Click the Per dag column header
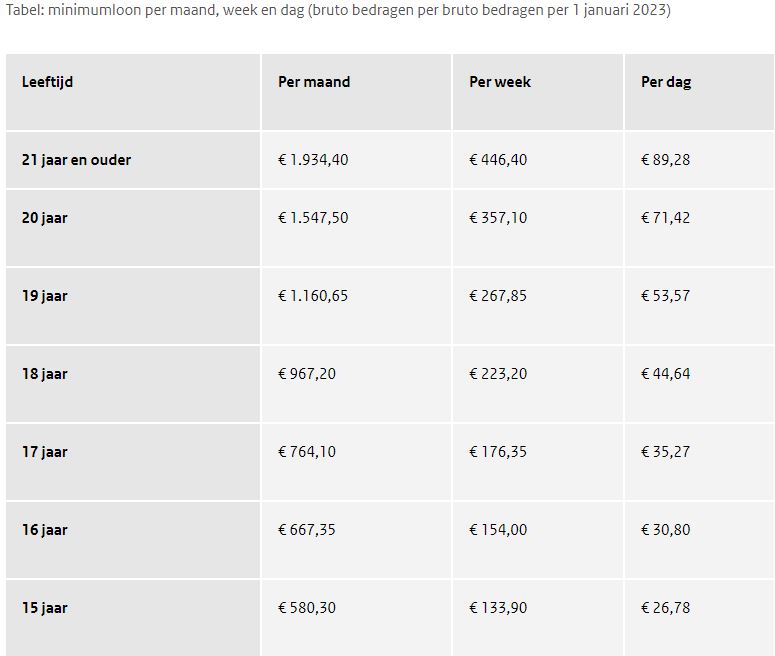This screenshot has height=656, width=775. pyautogui.click(x=666, y=82)
